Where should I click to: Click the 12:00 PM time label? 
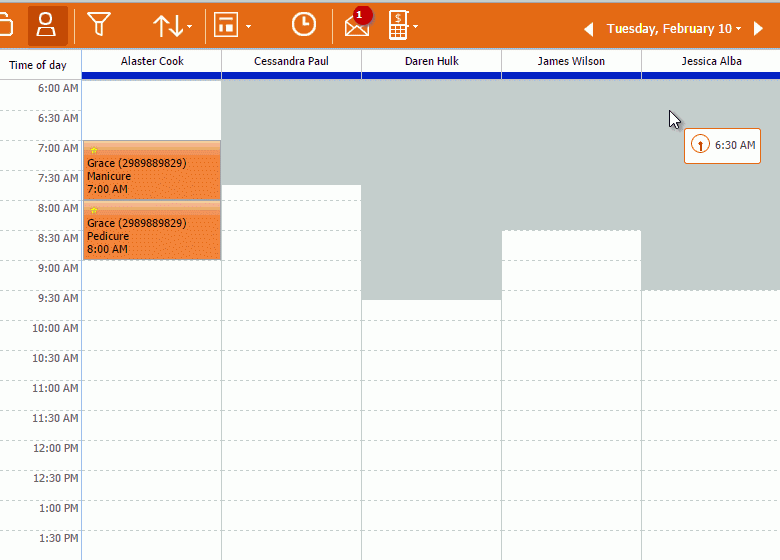(x=56, y=448)
